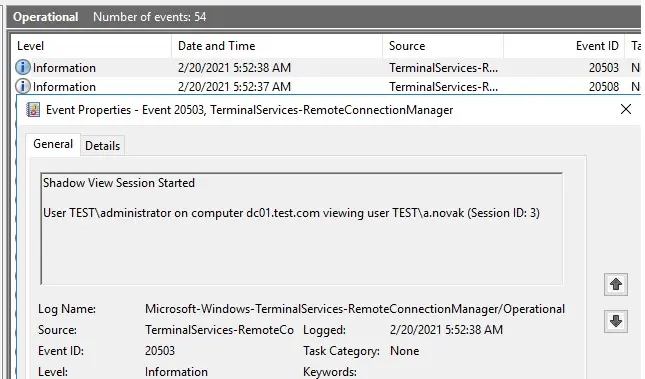Click the Source column header

pos(443,46)
